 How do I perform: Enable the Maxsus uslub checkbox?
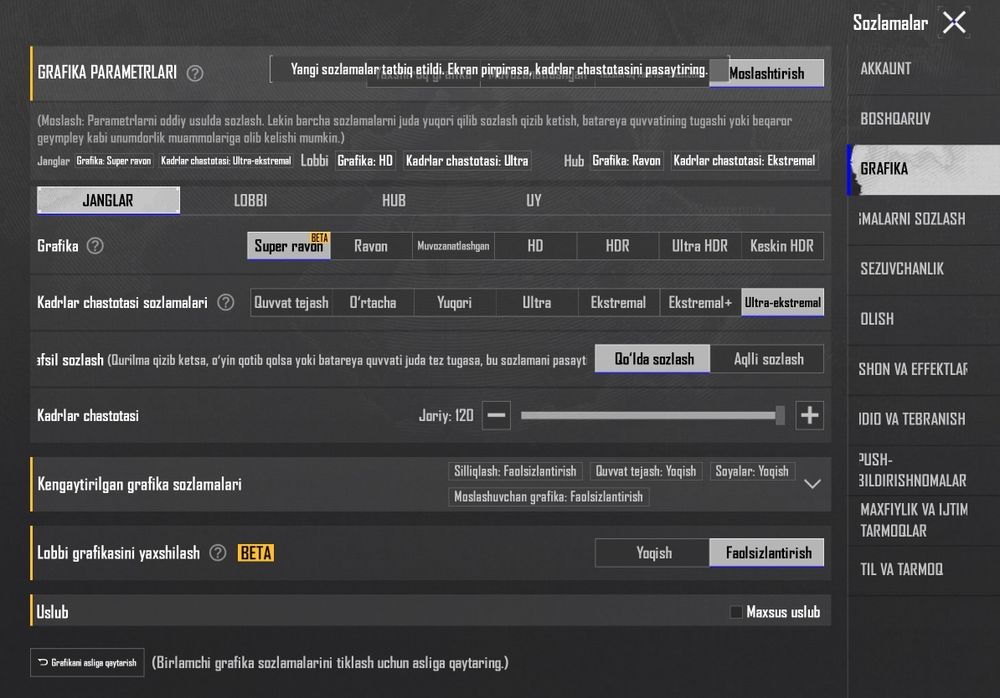coord(736,612)
